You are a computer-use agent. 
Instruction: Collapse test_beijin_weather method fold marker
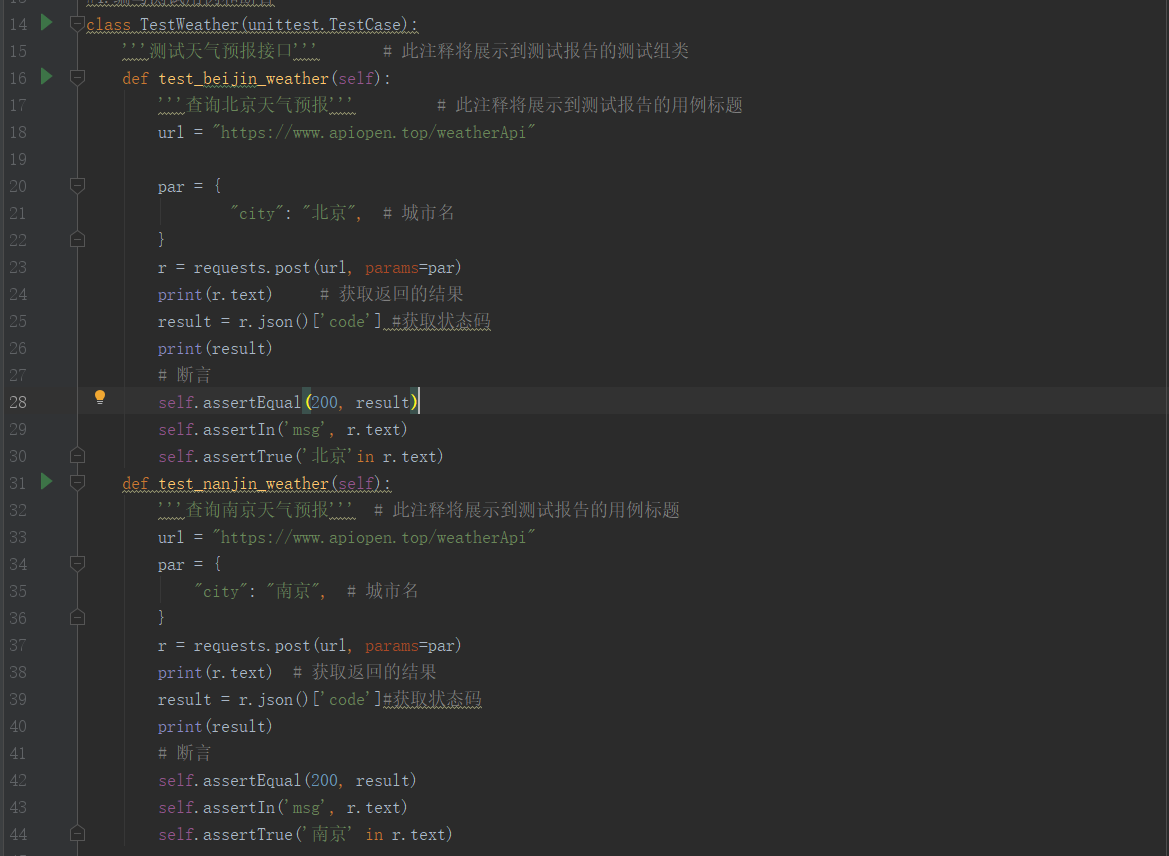tap(77, 78)
